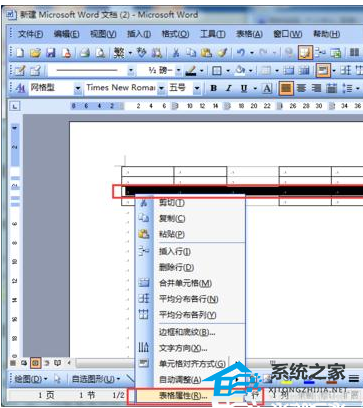Select the Draw Table pencil tool
The height and width of the screenshot is (408, 363).
tap(20, 71)
